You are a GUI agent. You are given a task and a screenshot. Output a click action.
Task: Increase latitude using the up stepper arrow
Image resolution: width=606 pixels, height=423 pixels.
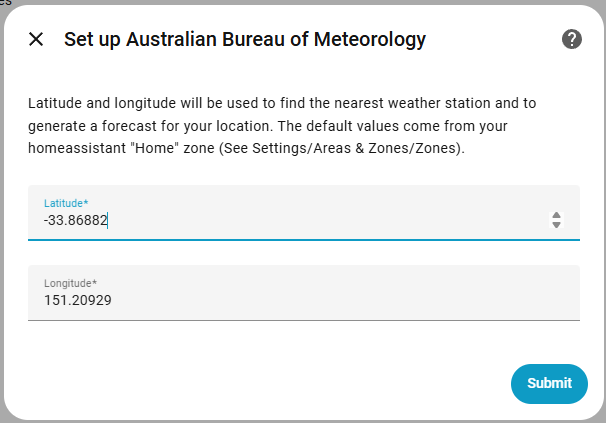tap(557, 214)
